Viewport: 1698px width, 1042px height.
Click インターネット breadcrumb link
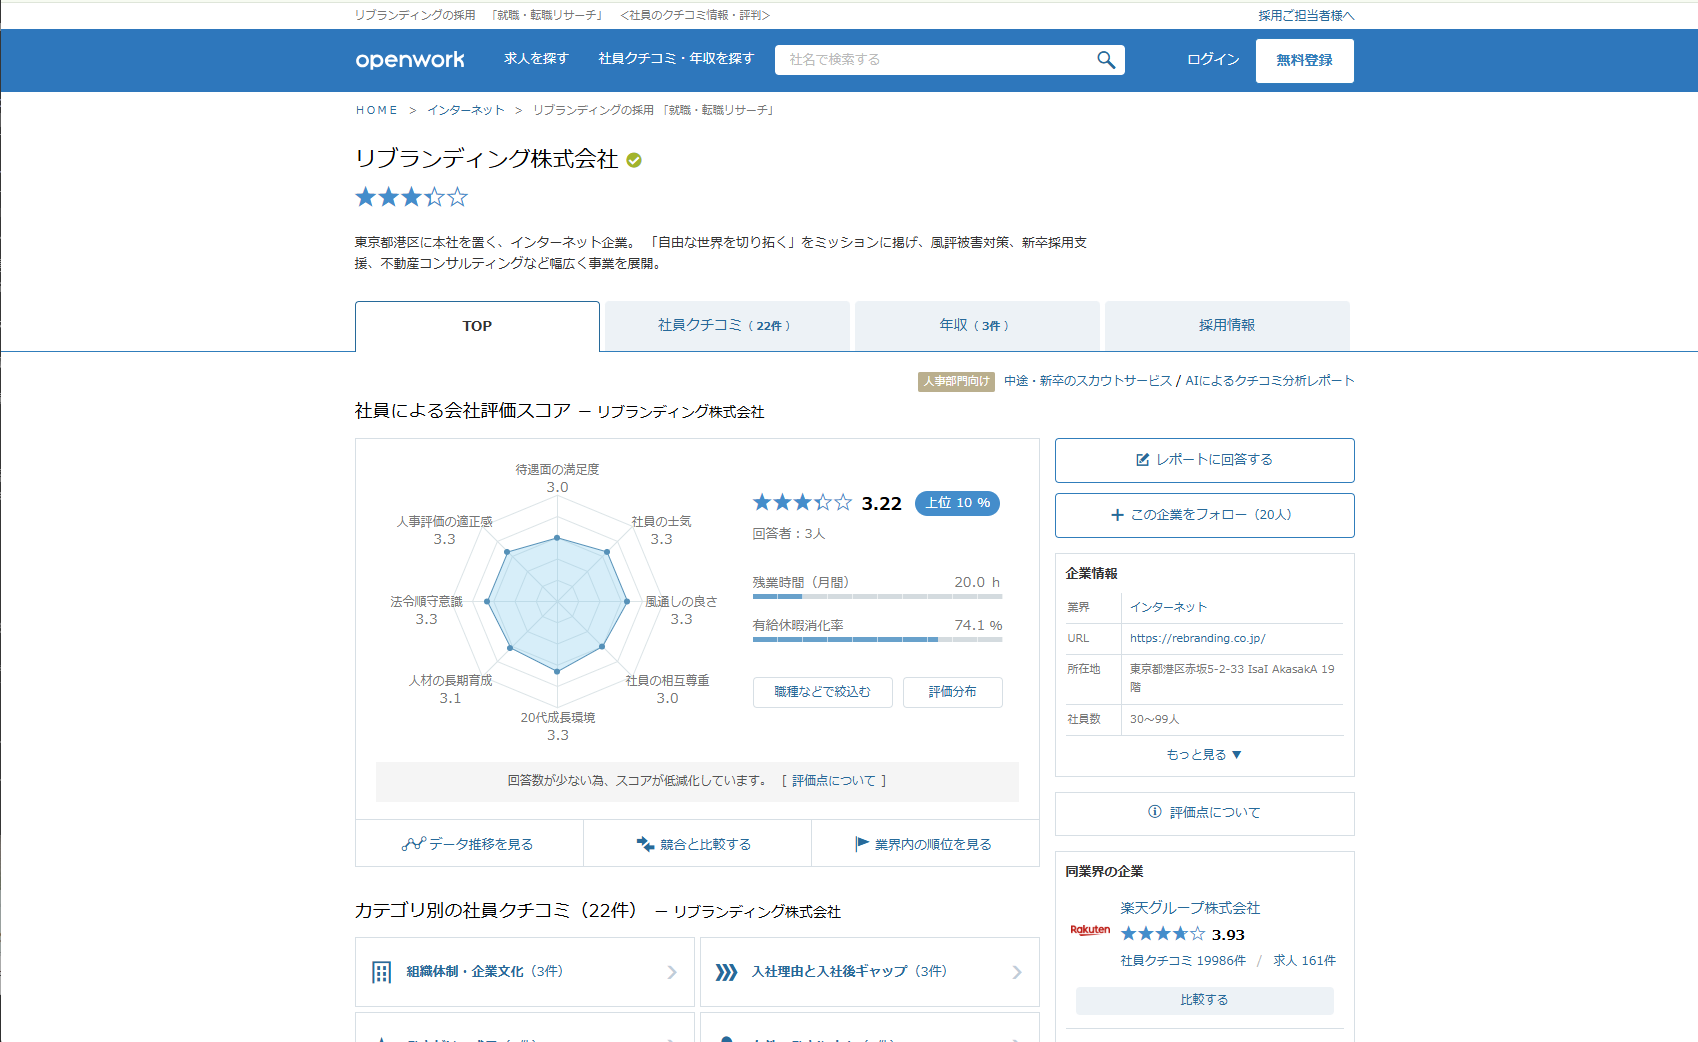click(466, 110)
